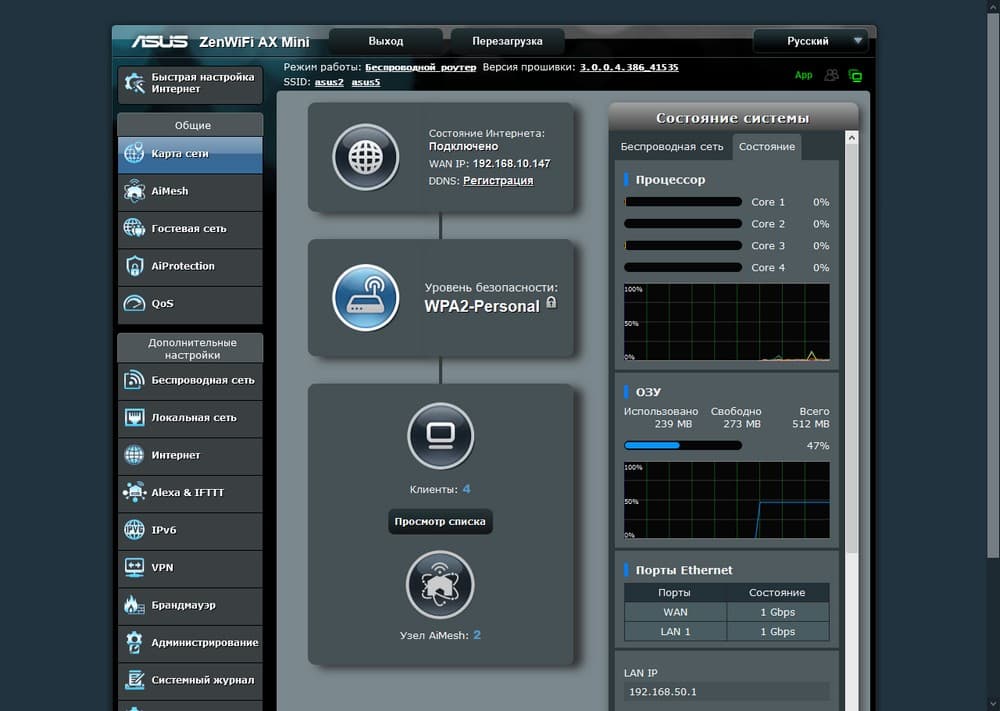1000x711 pixels.
Task: Click the Выход logout button
Action: [x=386, y=41]
